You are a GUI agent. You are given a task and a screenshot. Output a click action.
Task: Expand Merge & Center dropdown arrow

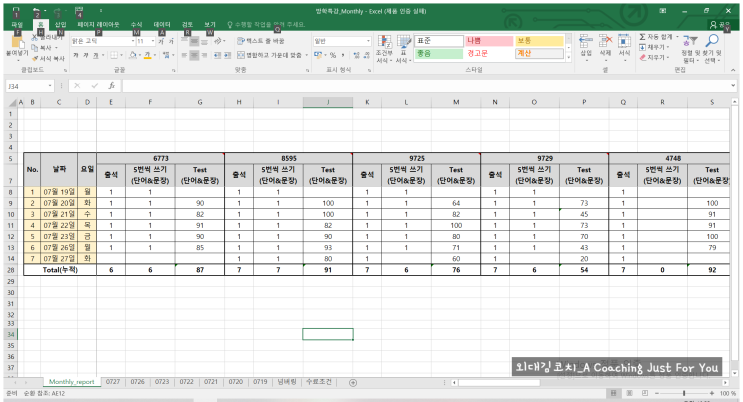tap(307, 55)
